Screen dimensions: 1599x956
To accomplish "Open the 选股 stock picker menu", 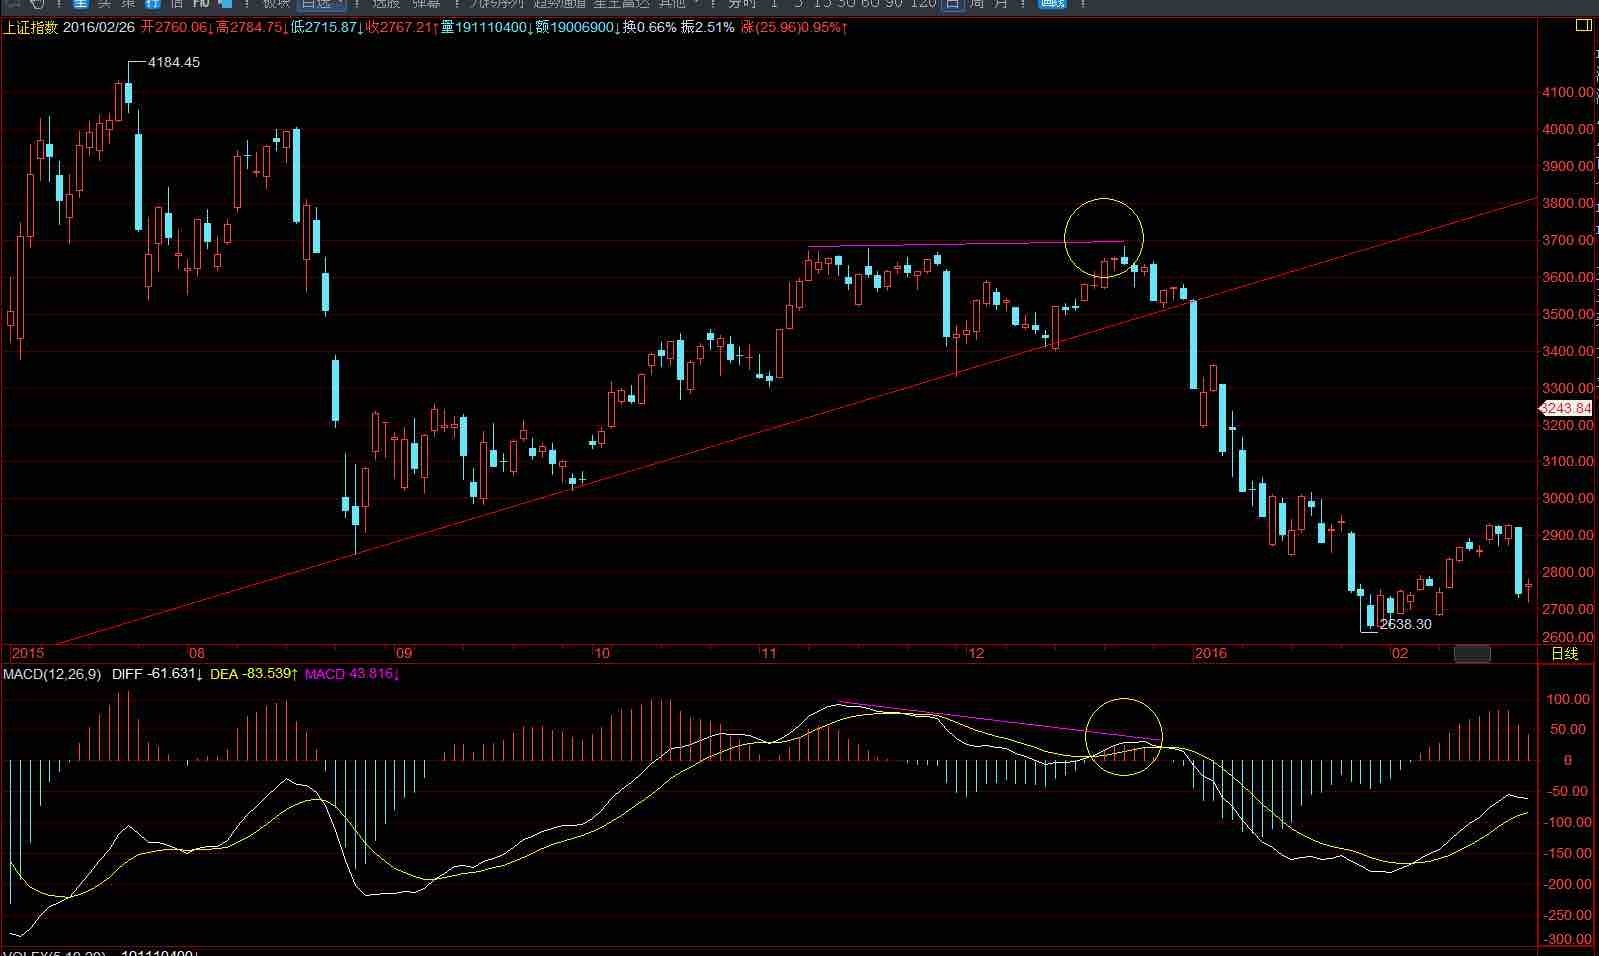I will click(386, 4).
